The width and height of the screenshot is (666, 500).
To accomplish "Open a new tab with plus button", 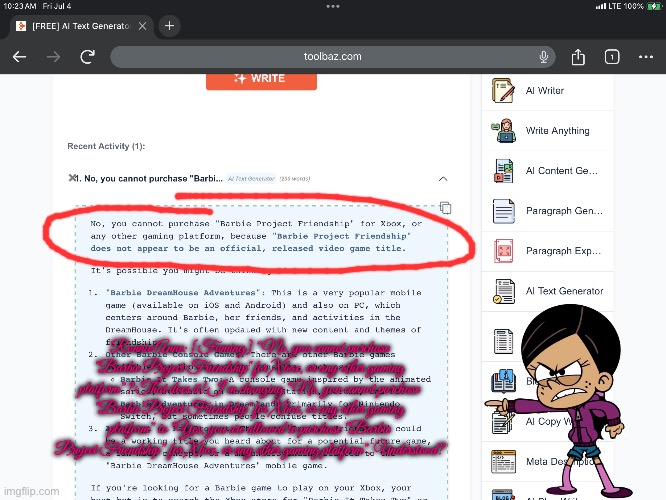I will point(169,26).
